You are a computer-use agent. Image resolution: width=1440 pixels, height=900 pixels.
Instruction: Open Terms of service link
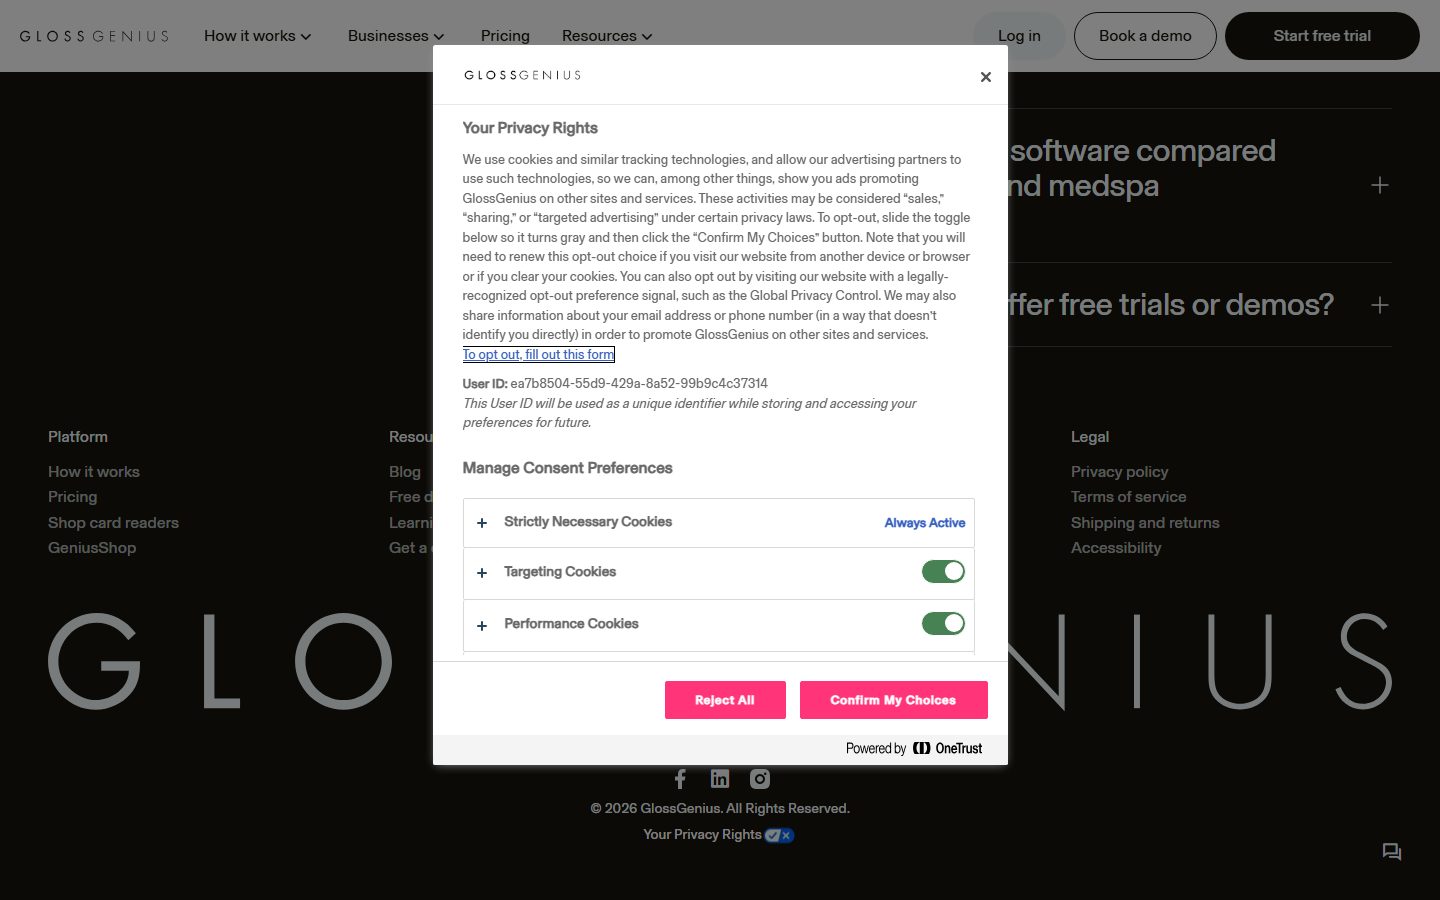(x=1129, y=497)
